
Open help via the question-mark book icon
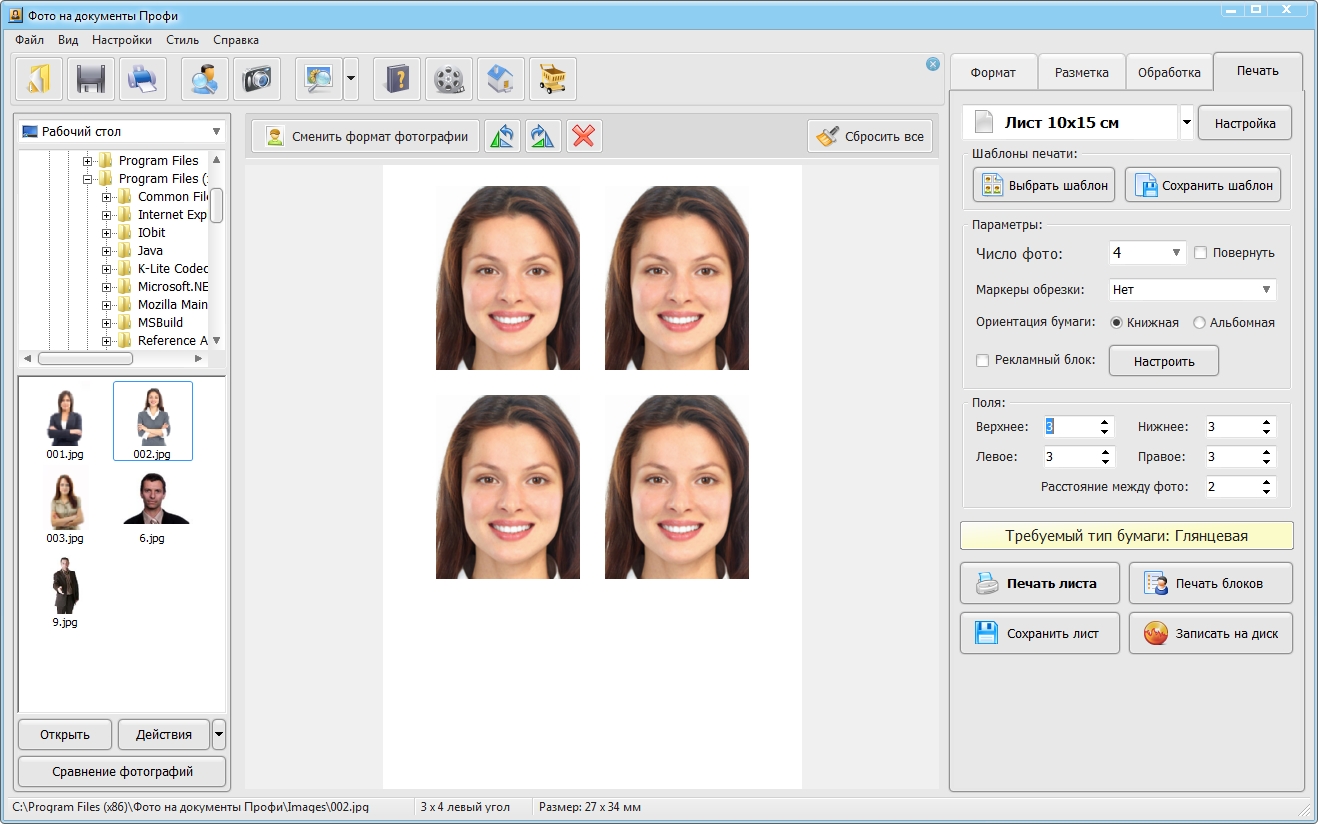pyautogui.click(x=397, y=79)
